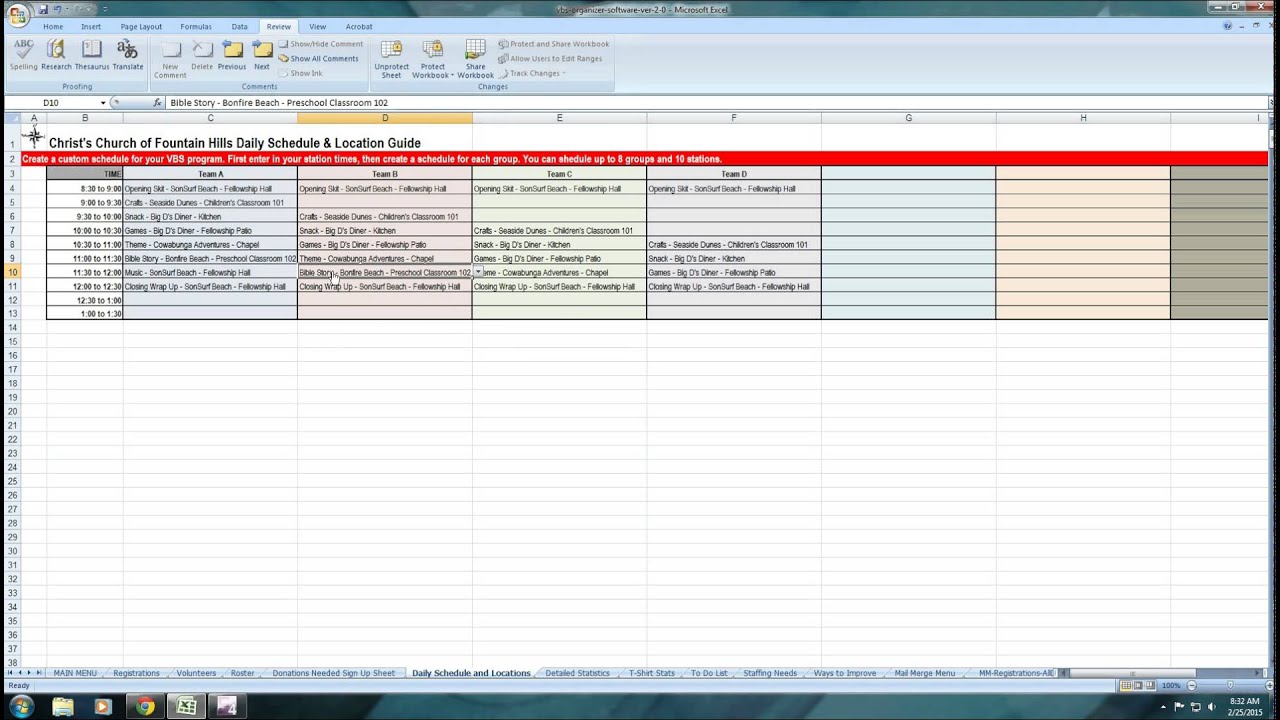
Task: Switch to Roster sheet tab
Action: pyautogui.click(x=242, y=673)
